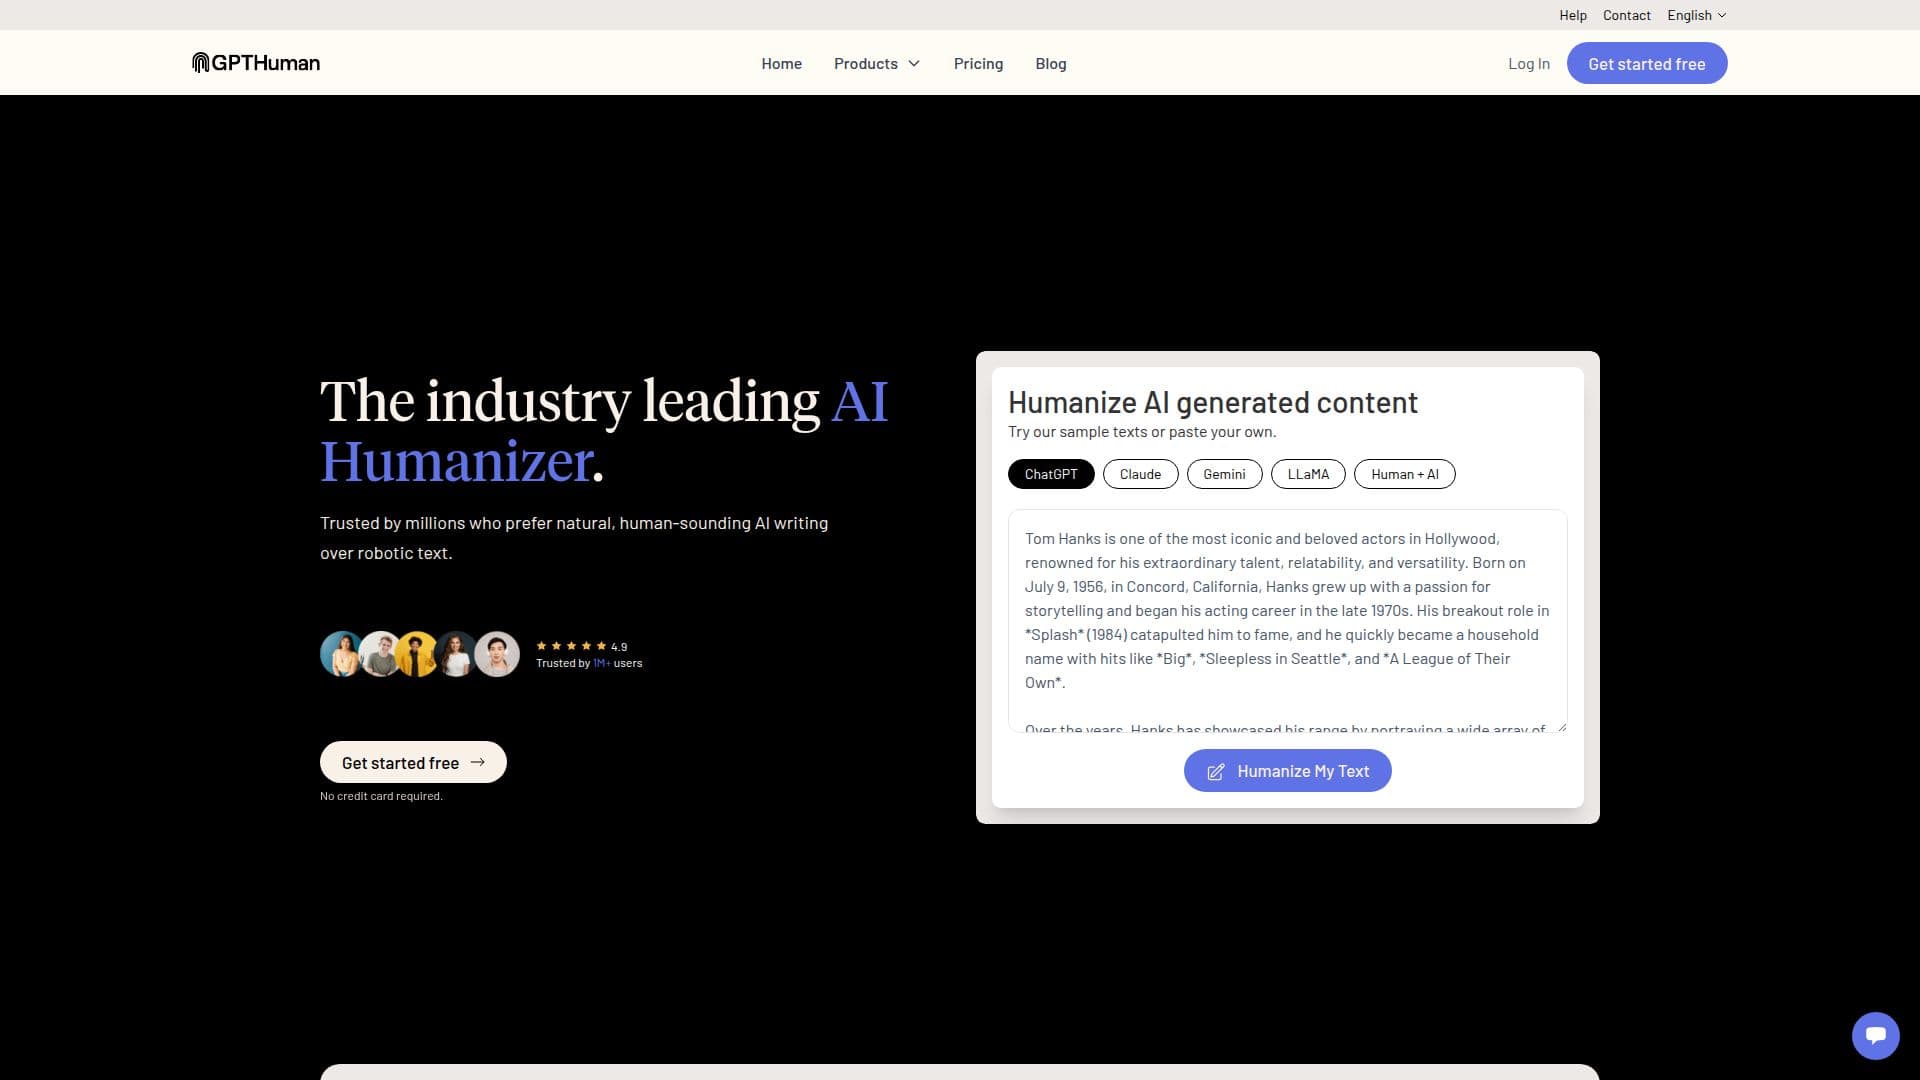1920x1080 pixels.
Task: Open the Contact link
Action: click(x=1627, y=15)
